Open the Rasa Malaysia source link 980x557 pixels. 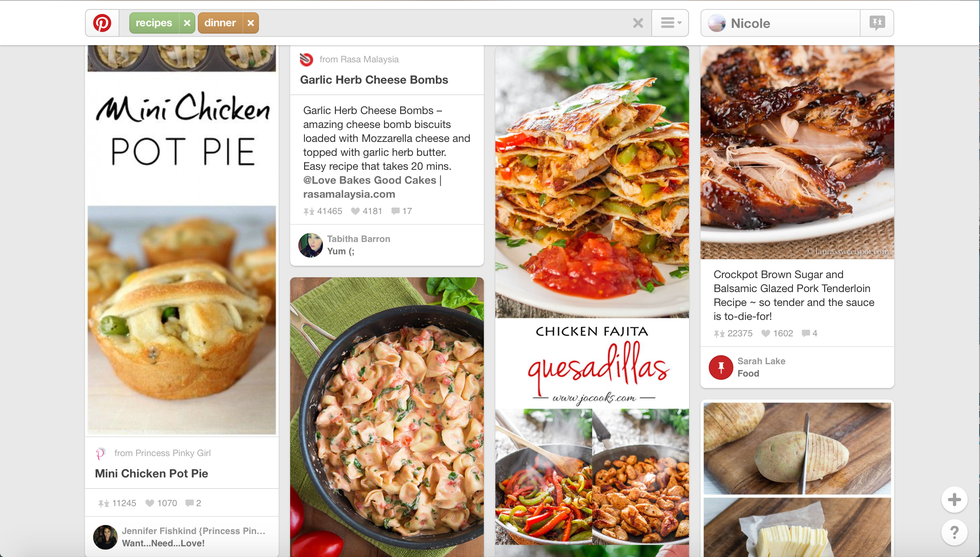point(359,59)
